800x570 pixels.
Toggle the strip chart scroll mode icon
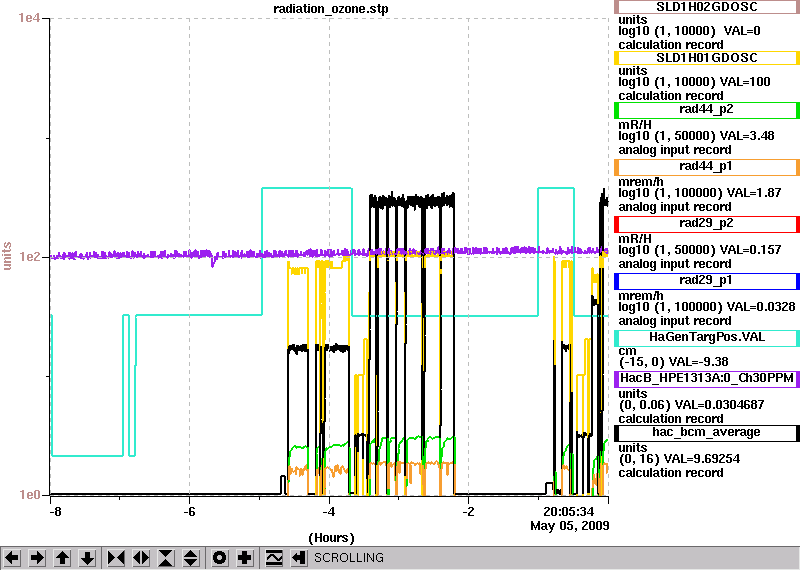[274, 558]
